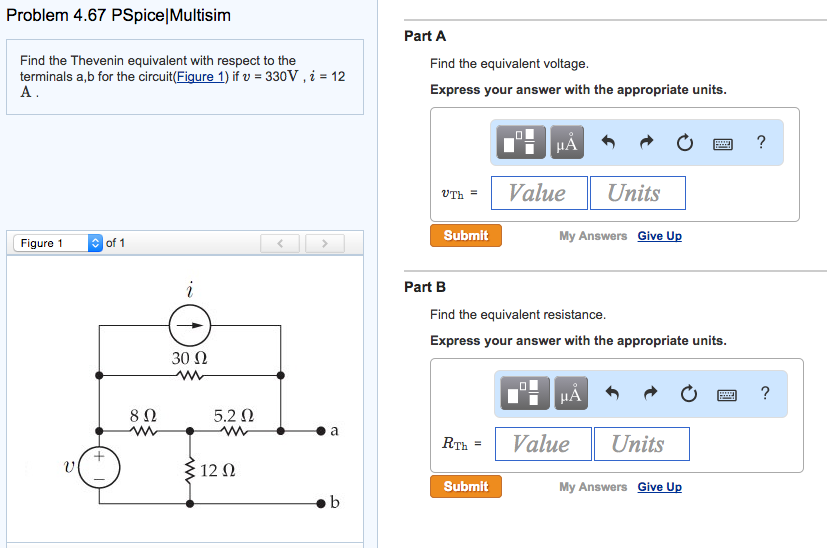Image resolution: width=827 pixels, height=548 pixels.
Task: Go to next figure arrow
Action: (325, 243)
